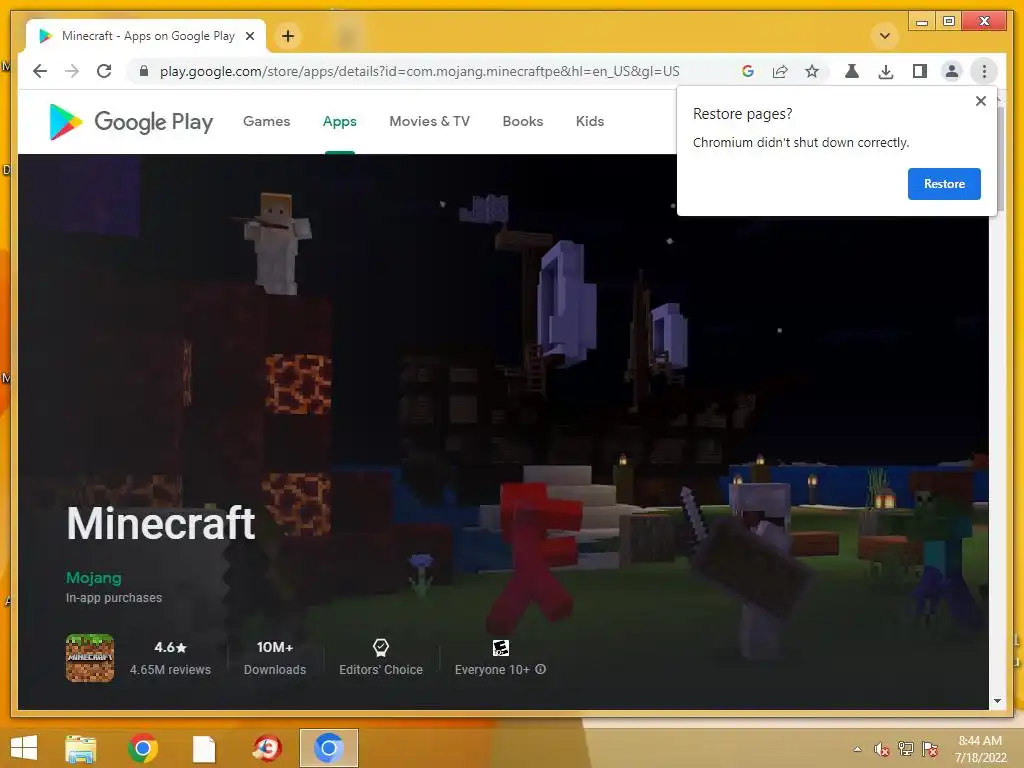Click the 10M+ Downloads stat
The image size is (1024, 768).
(x=275, y=658)
